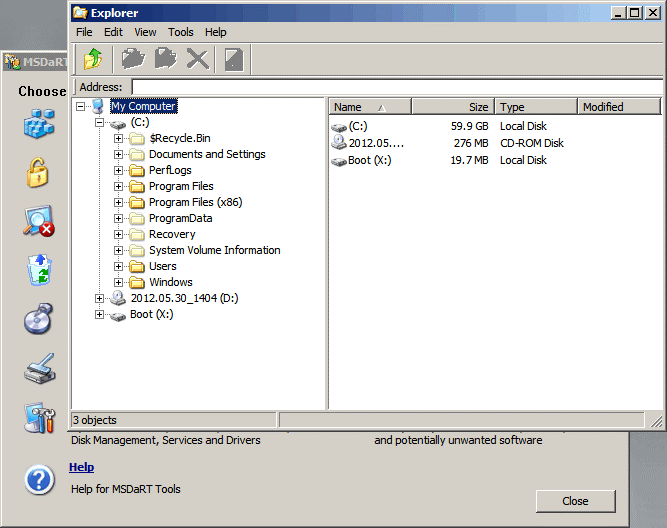This screenshot has height=528, width=667.
Task: Collapse the (C:) drive tree node
Action: [99, 123]
